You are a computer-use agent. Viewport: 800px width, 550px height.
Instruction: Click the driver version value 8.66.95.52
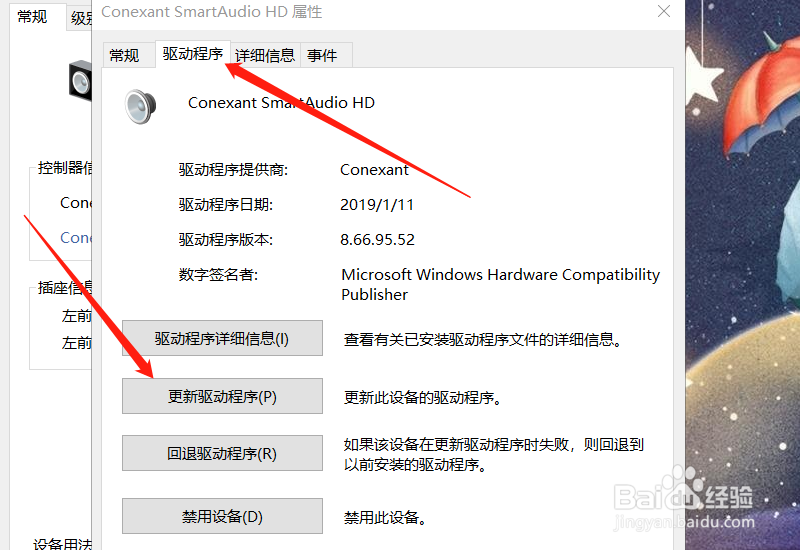point(377,240)
